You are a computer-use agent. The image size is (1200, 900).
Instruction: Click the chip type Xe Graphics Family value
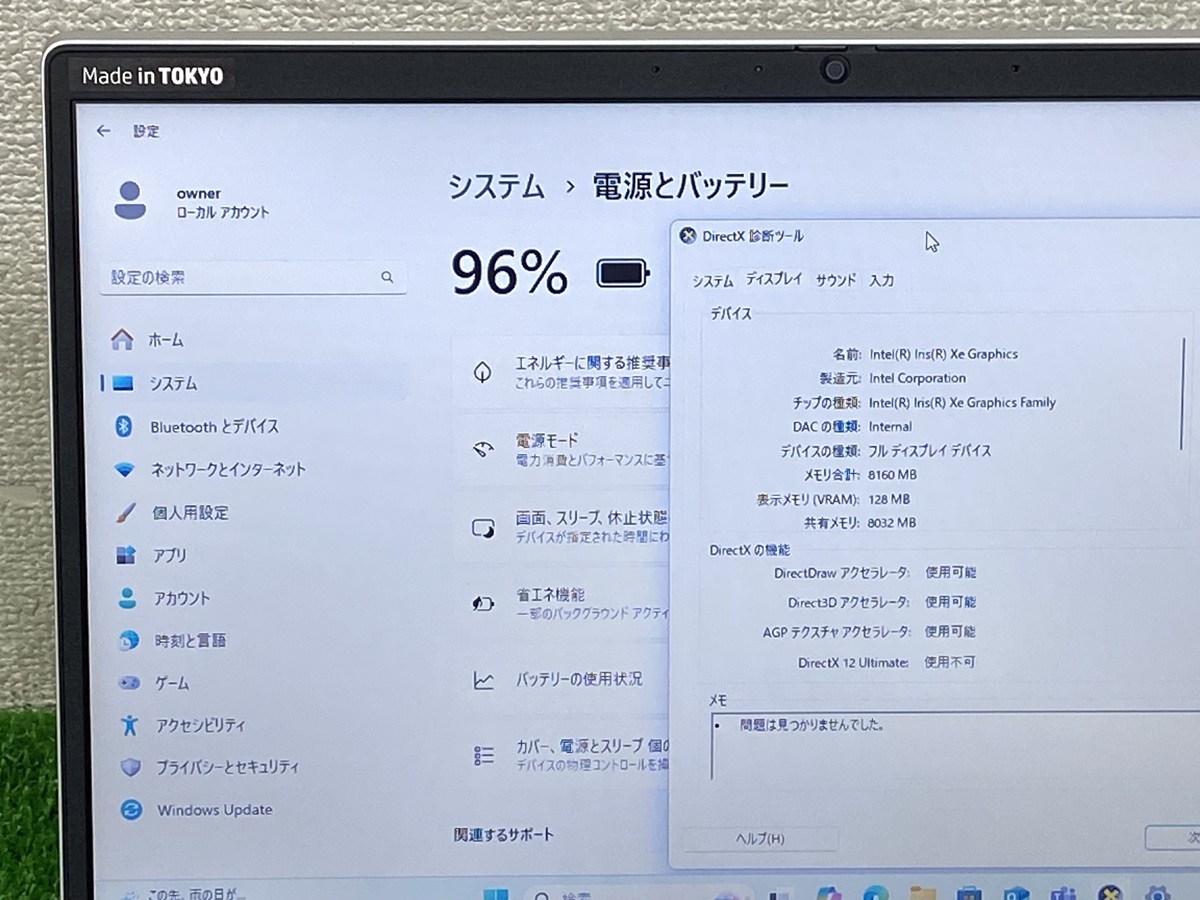[962, 403]
